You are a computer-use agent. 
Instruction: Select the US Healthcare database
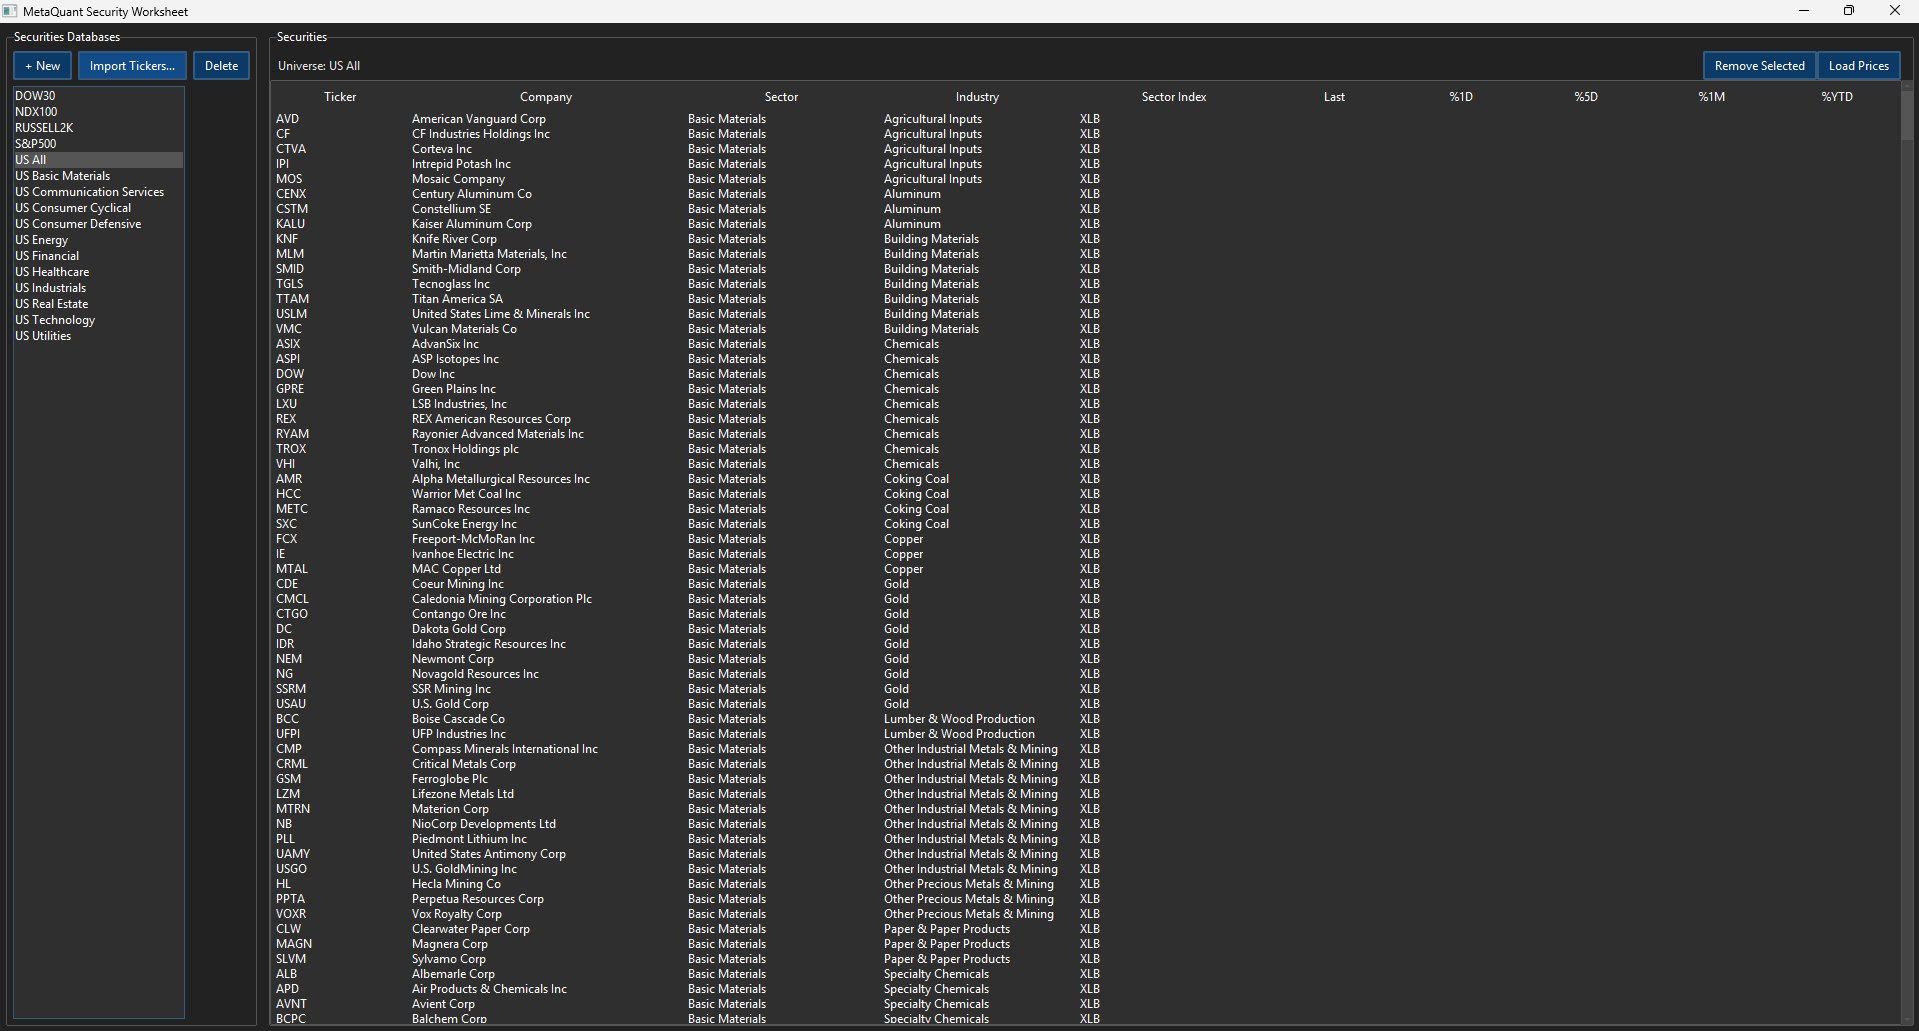click(98, 272)
